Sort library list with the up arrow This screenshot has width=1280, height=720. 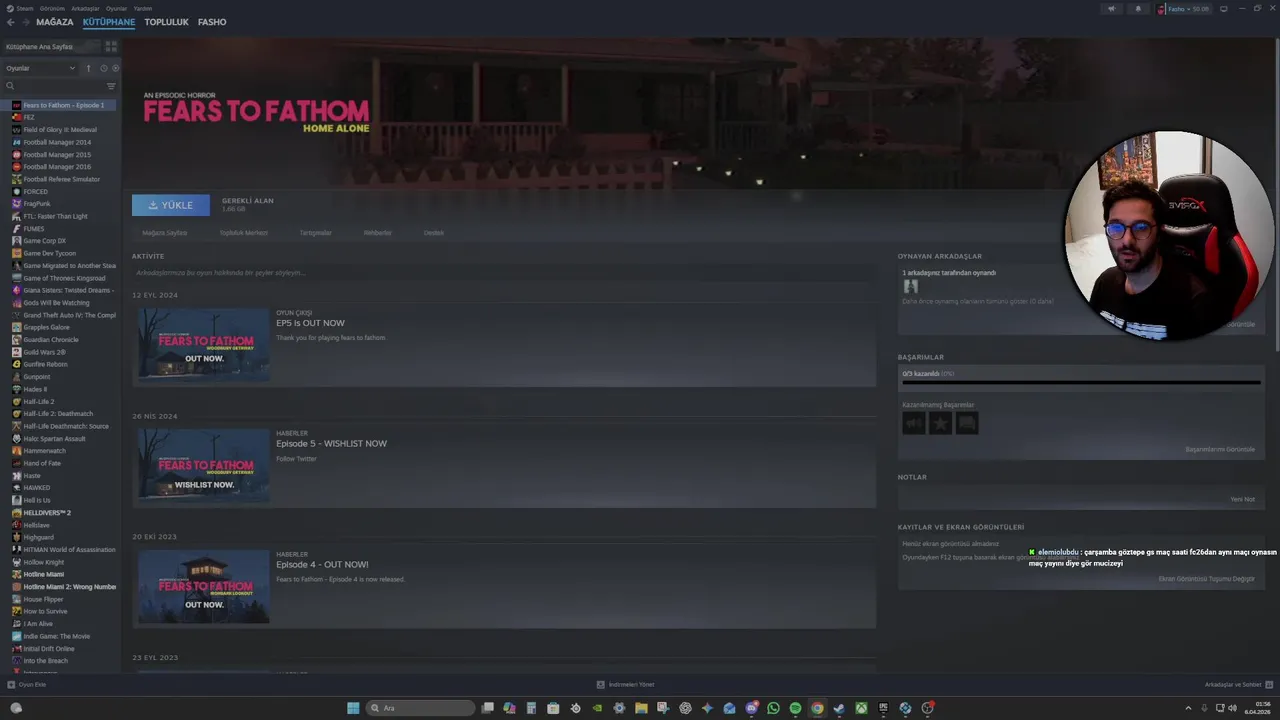pyautogui.click(x=88, y=68)
